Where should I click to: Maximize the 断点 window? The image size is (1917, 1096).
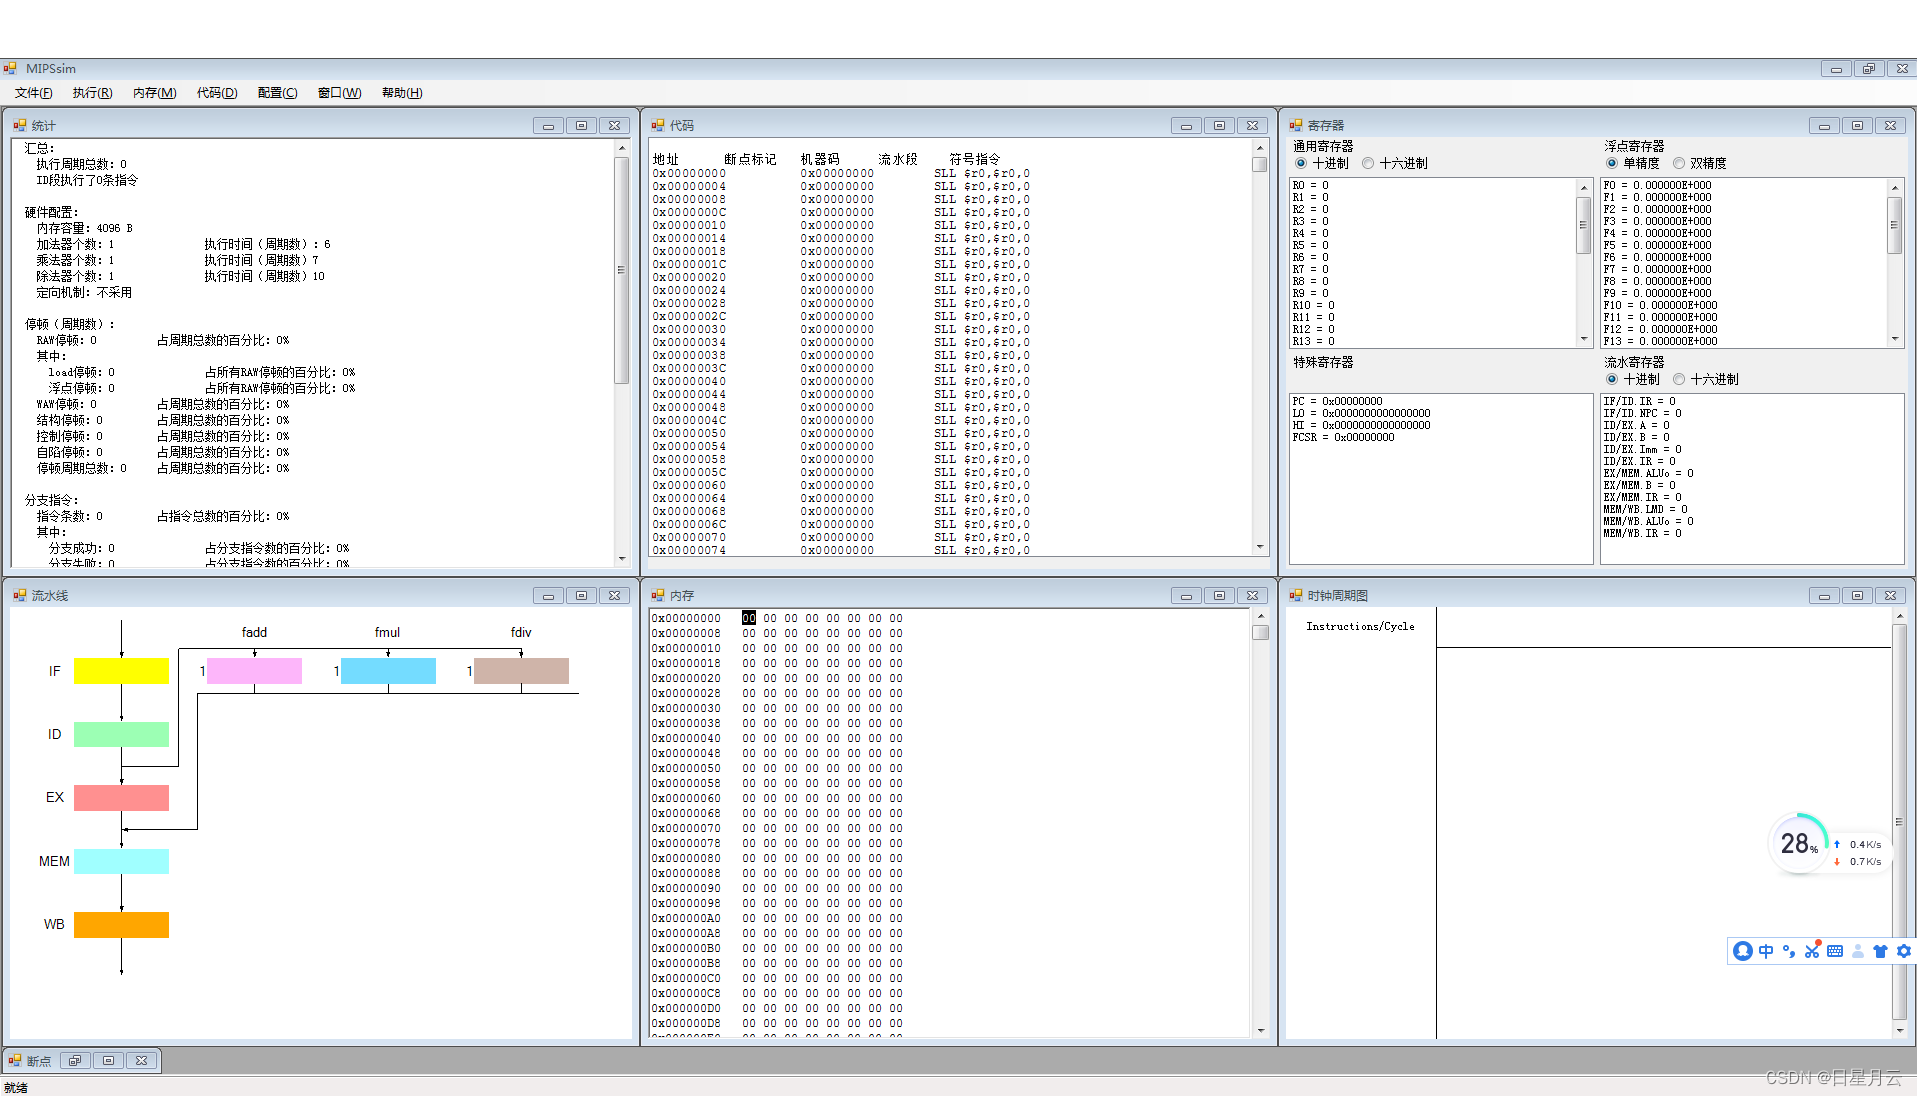click(x=108, y=1061)
